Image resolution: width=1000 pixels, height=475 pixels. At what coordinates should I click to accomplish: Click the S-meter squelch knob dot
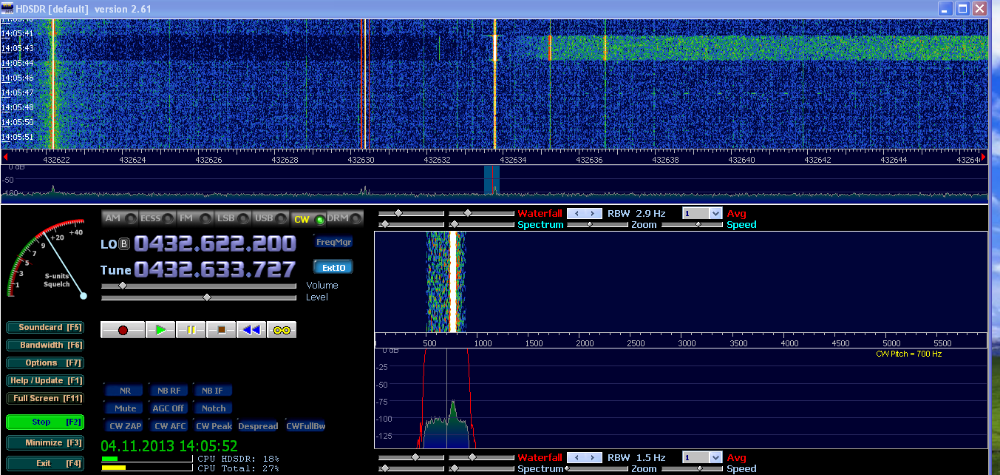(x=84, y=296)
